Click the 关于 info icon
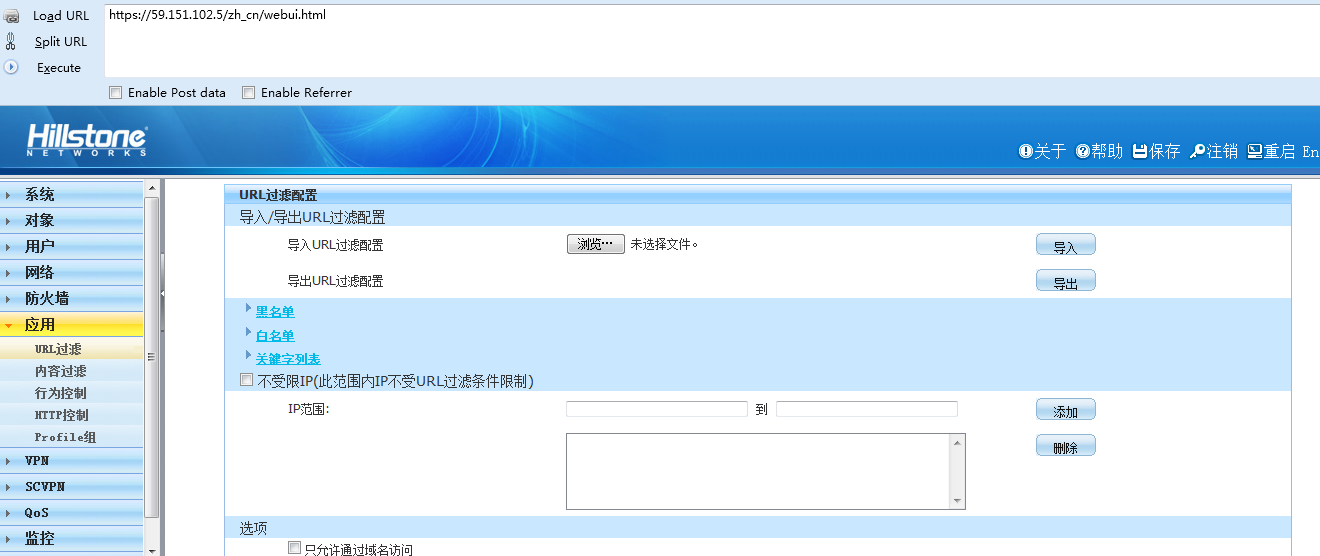This screenshot has height=556, width=1320. [x=1025, y=151]
